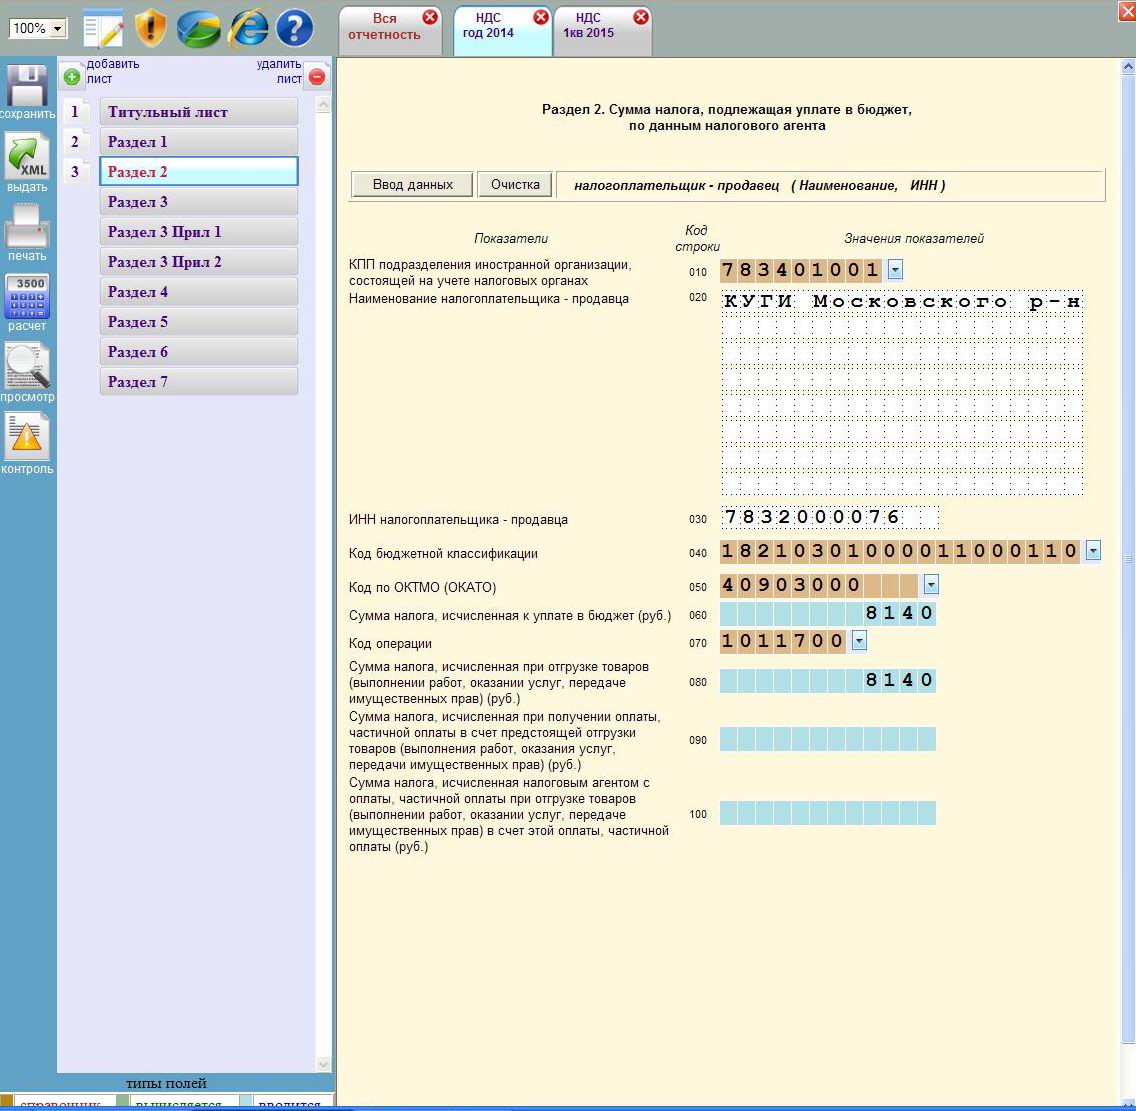
Task: Open the budget classification code dropdown
Action: coord(1093,551)
